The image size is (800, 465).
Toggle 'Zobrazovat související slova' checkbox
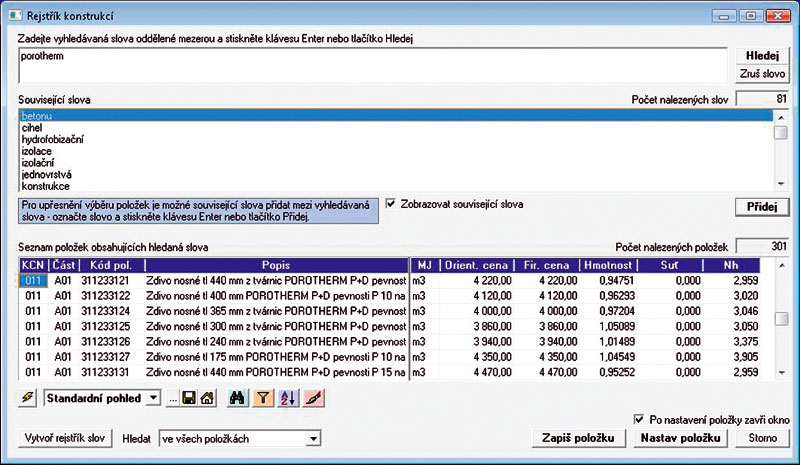tap(390, 204)
